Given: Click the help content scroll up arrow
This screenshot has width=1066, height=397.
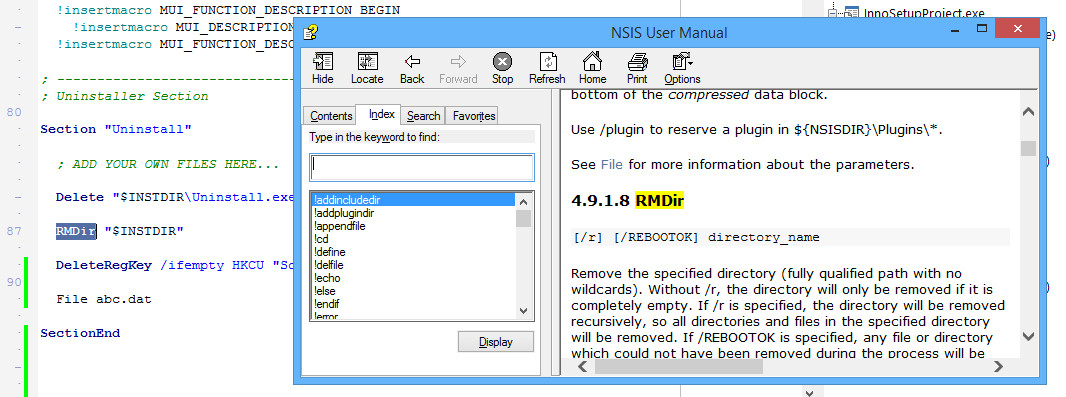Looking at the screenshot, I should click(1028, 111).
